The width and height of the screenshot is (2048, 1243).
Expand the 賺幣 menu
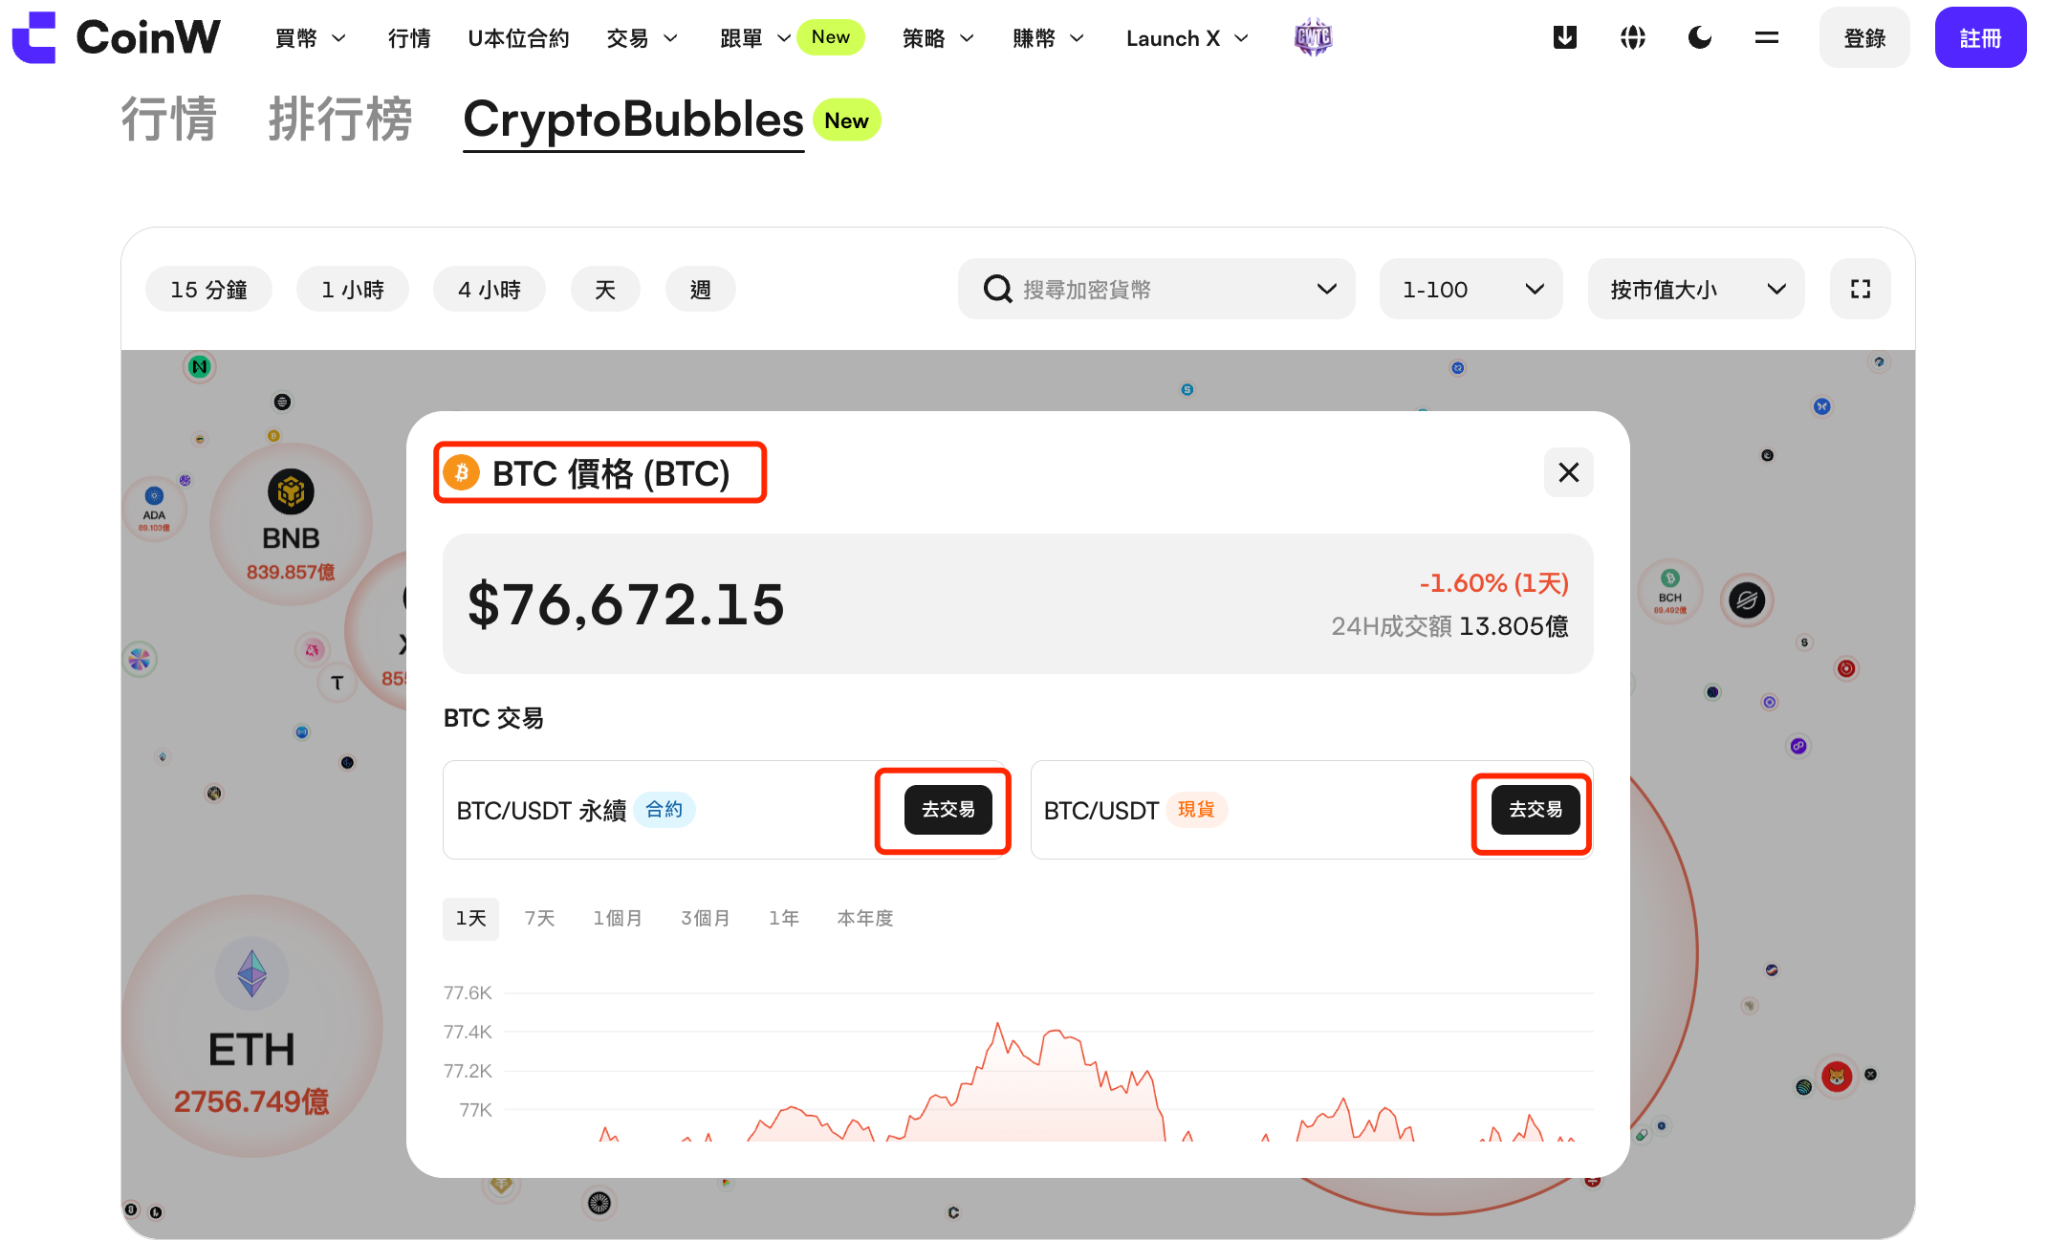coord(1048,38)
